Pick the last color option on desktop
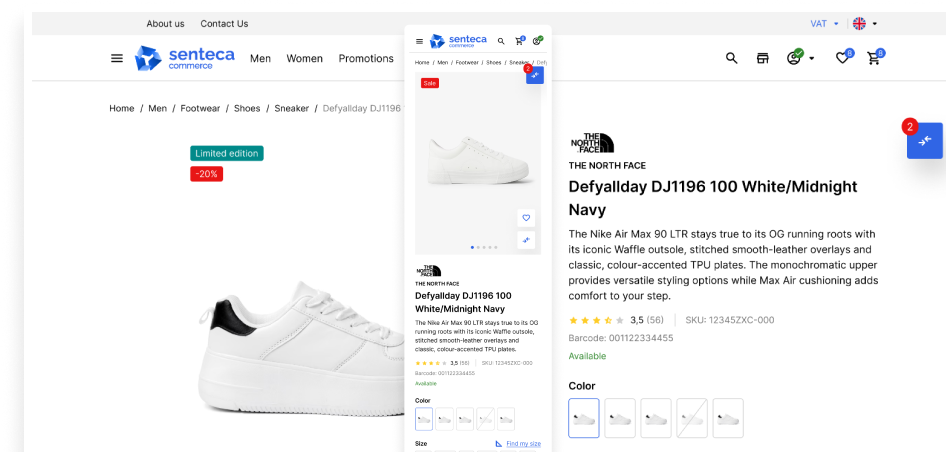This screenshot has width=946, height=452. point(728,418)
